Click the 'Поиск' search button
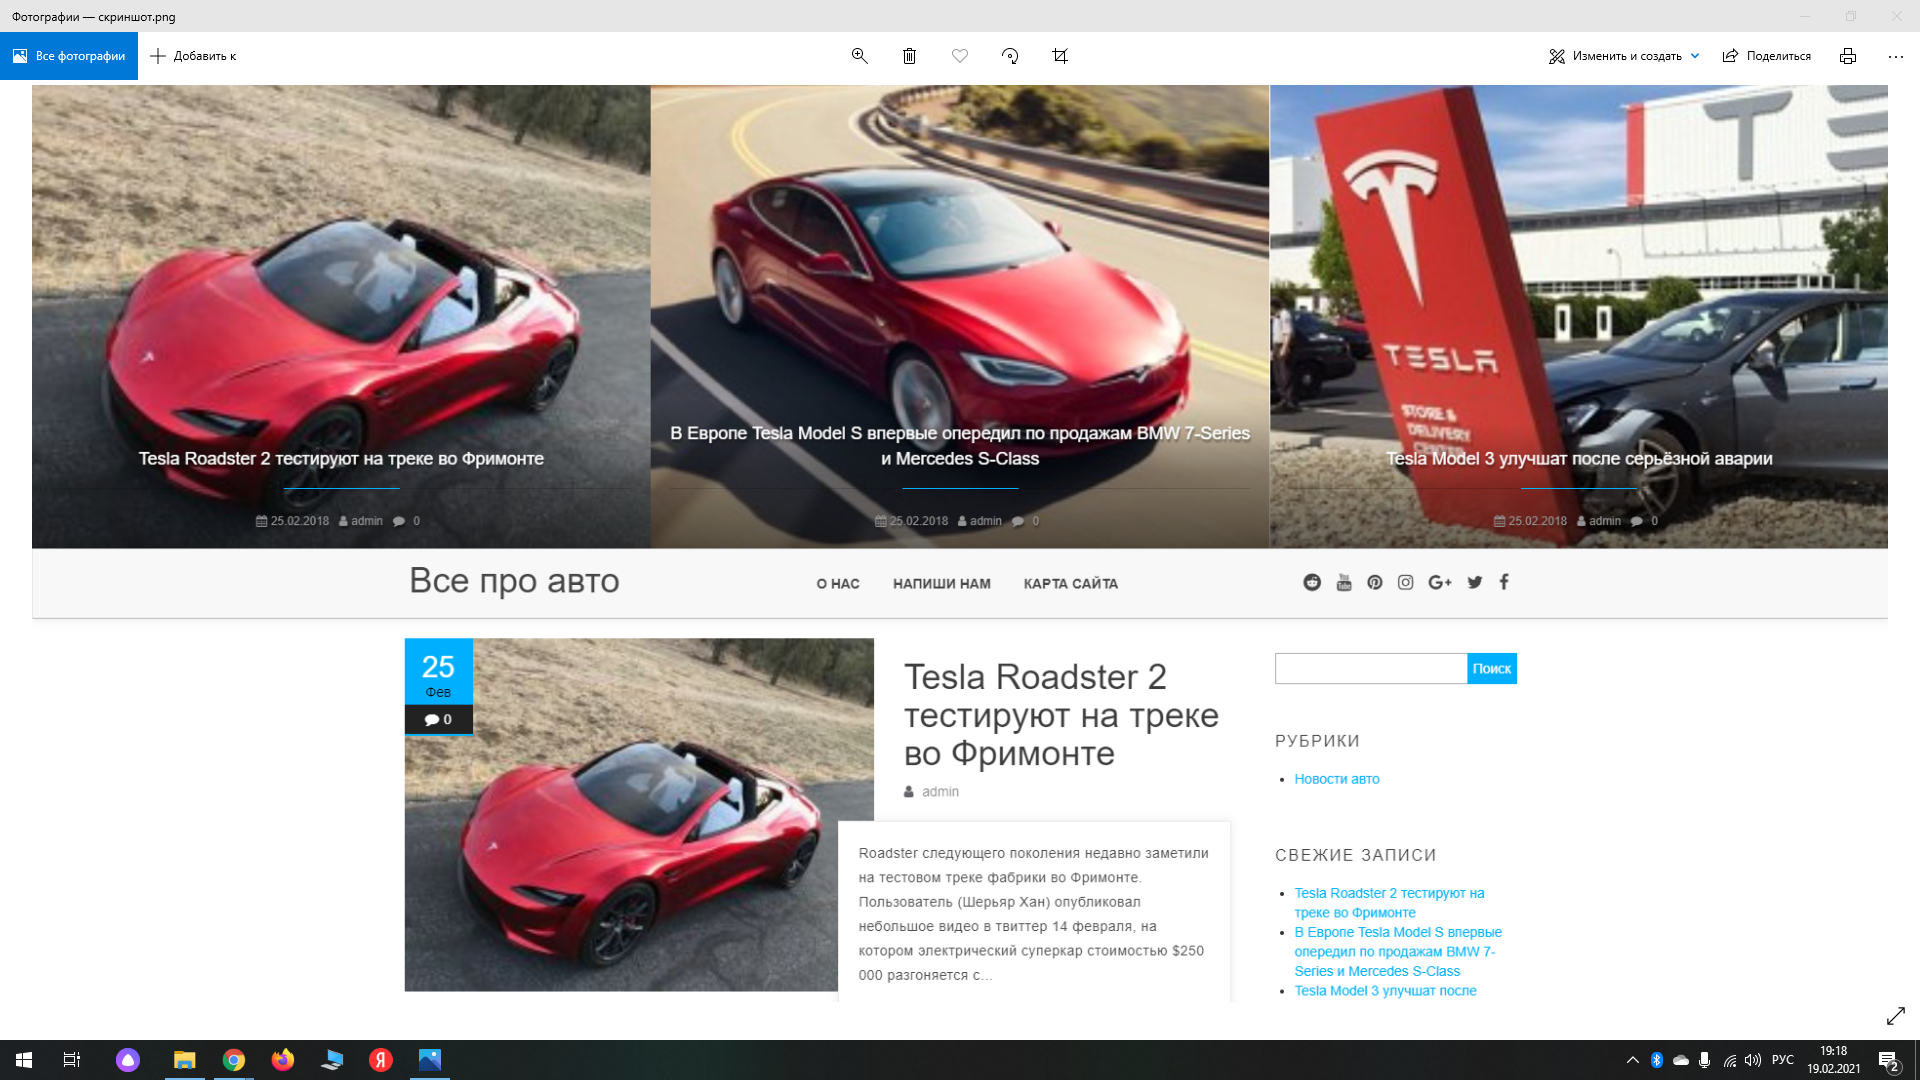This screenshot has height=1080, width=1920. [x=1492, y=669]
